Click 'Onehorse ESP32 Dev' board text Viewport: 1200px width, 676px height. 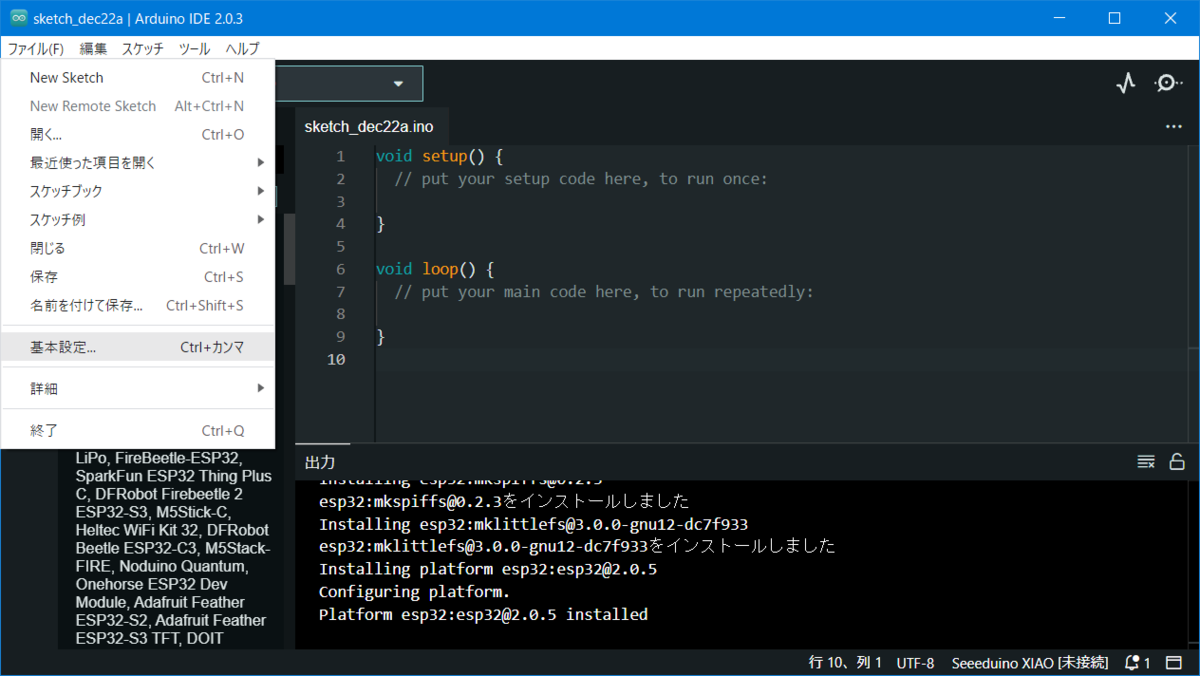[152, 584]
